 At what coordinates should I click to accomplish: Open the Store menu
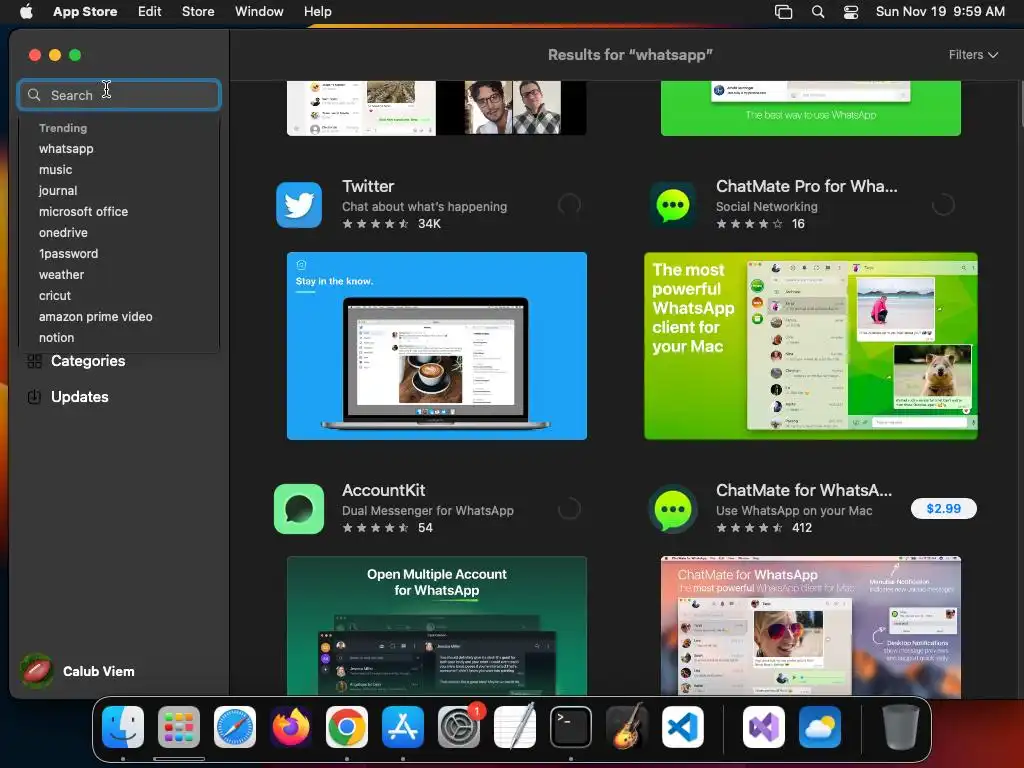coord(198,12)
